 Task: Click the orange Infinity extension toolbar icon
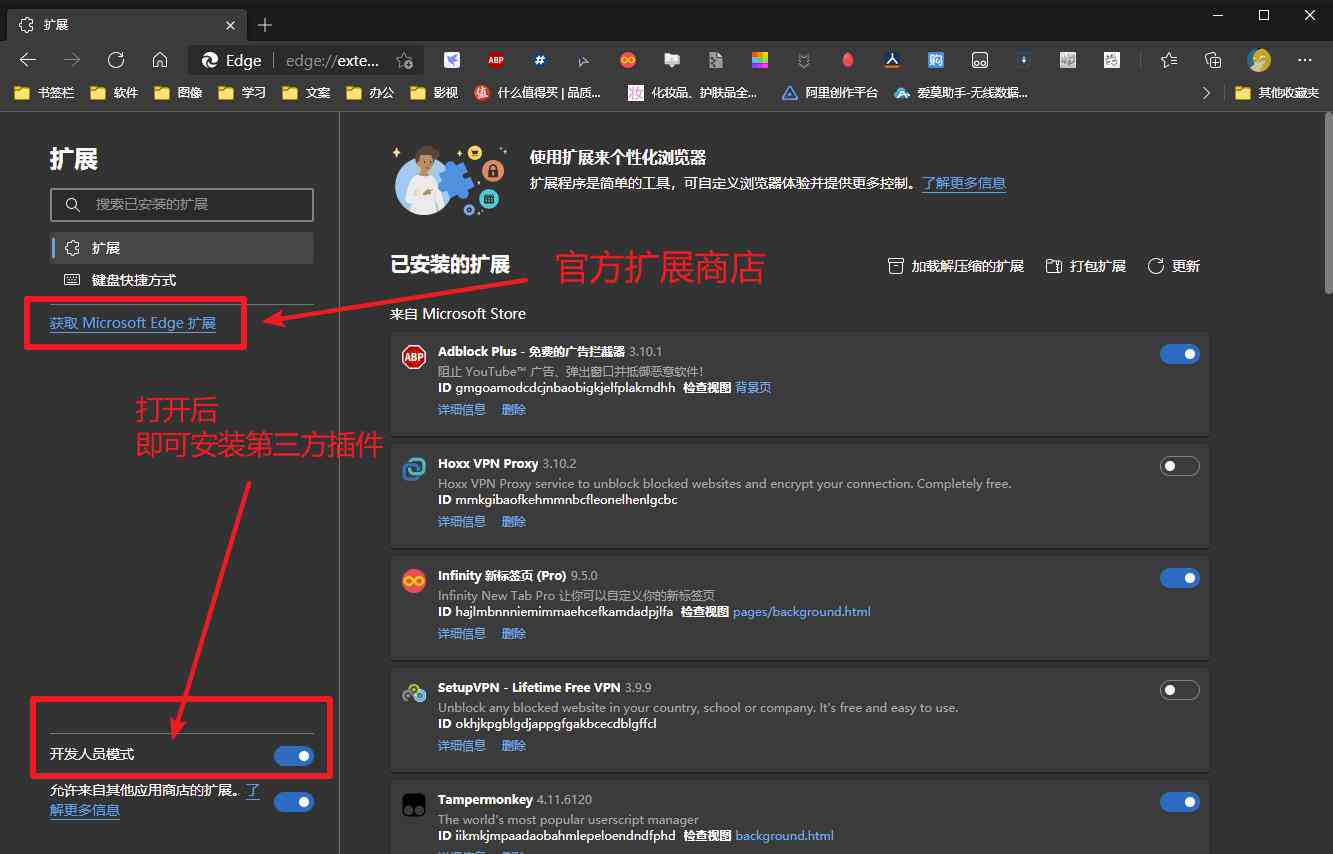coord(628,60)
